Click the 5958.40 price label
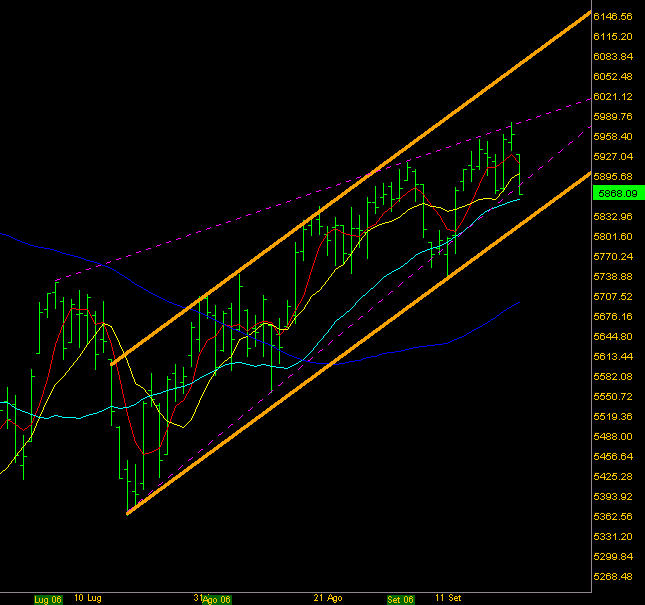The height and width of the screenshot is (605, 645). [613, 137]
